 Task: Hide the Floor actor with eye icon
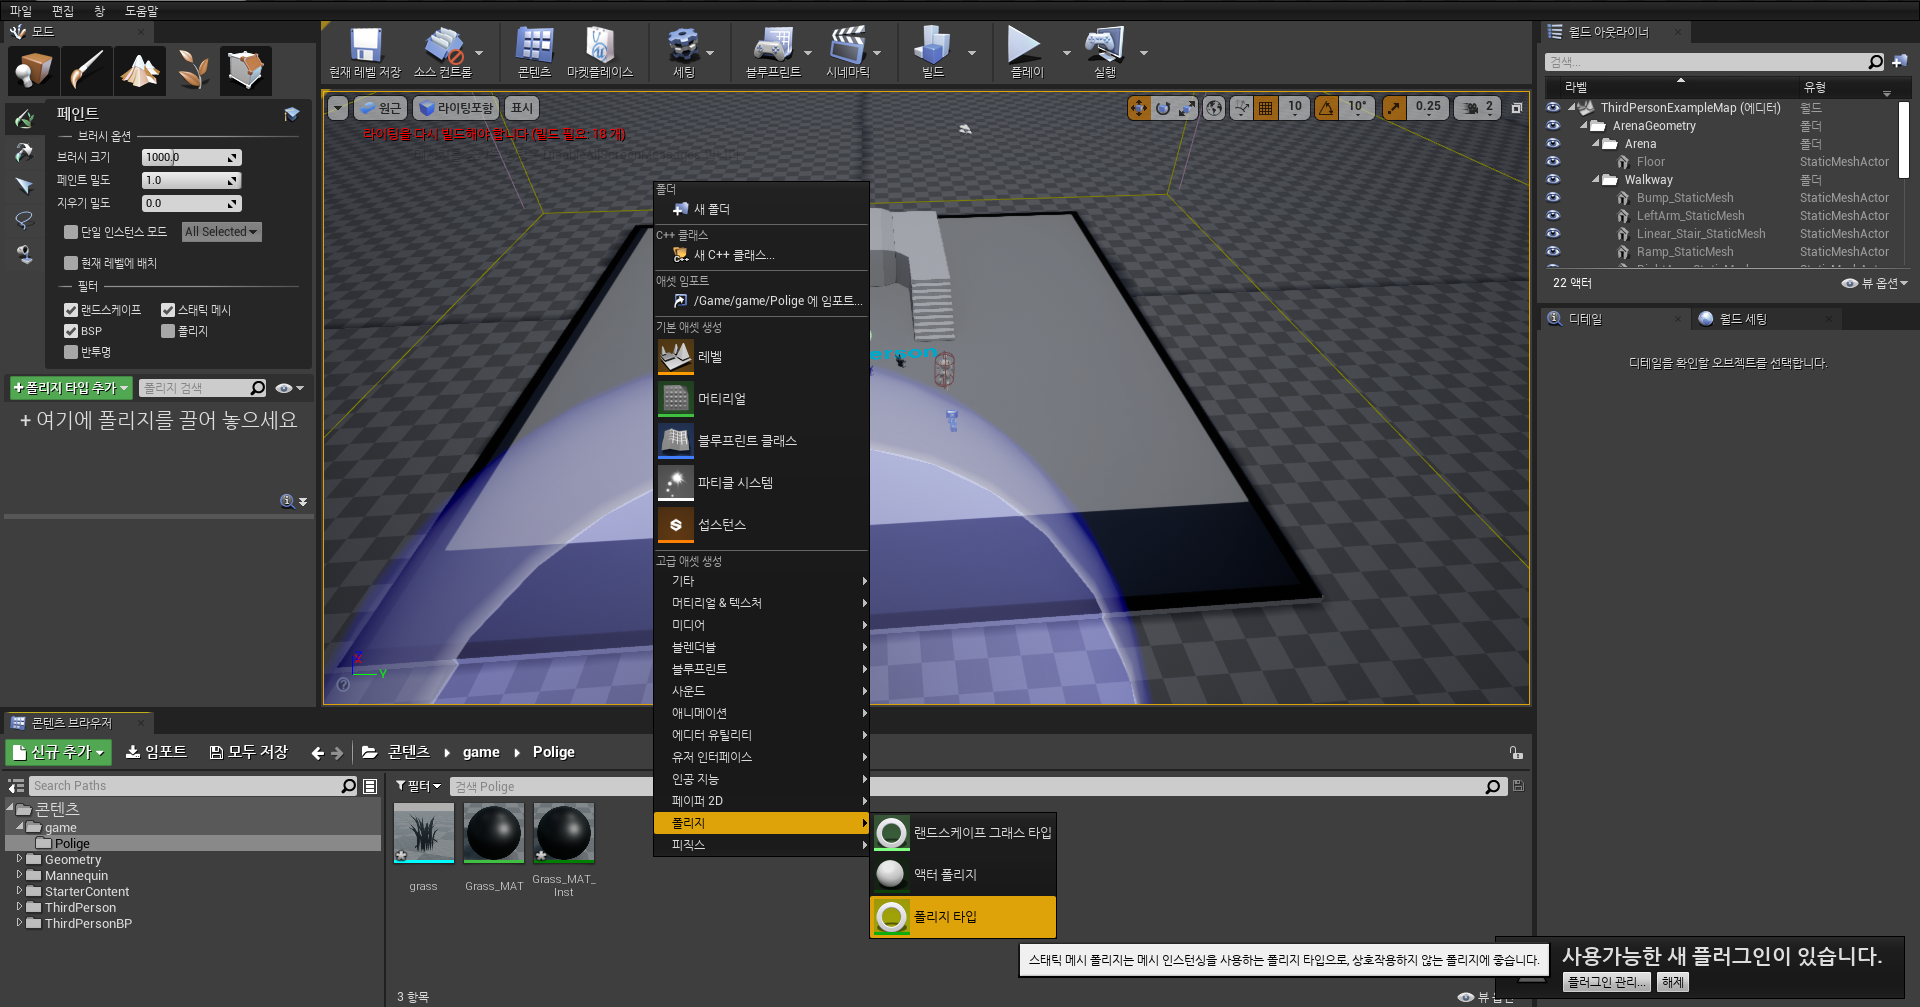1553,162
